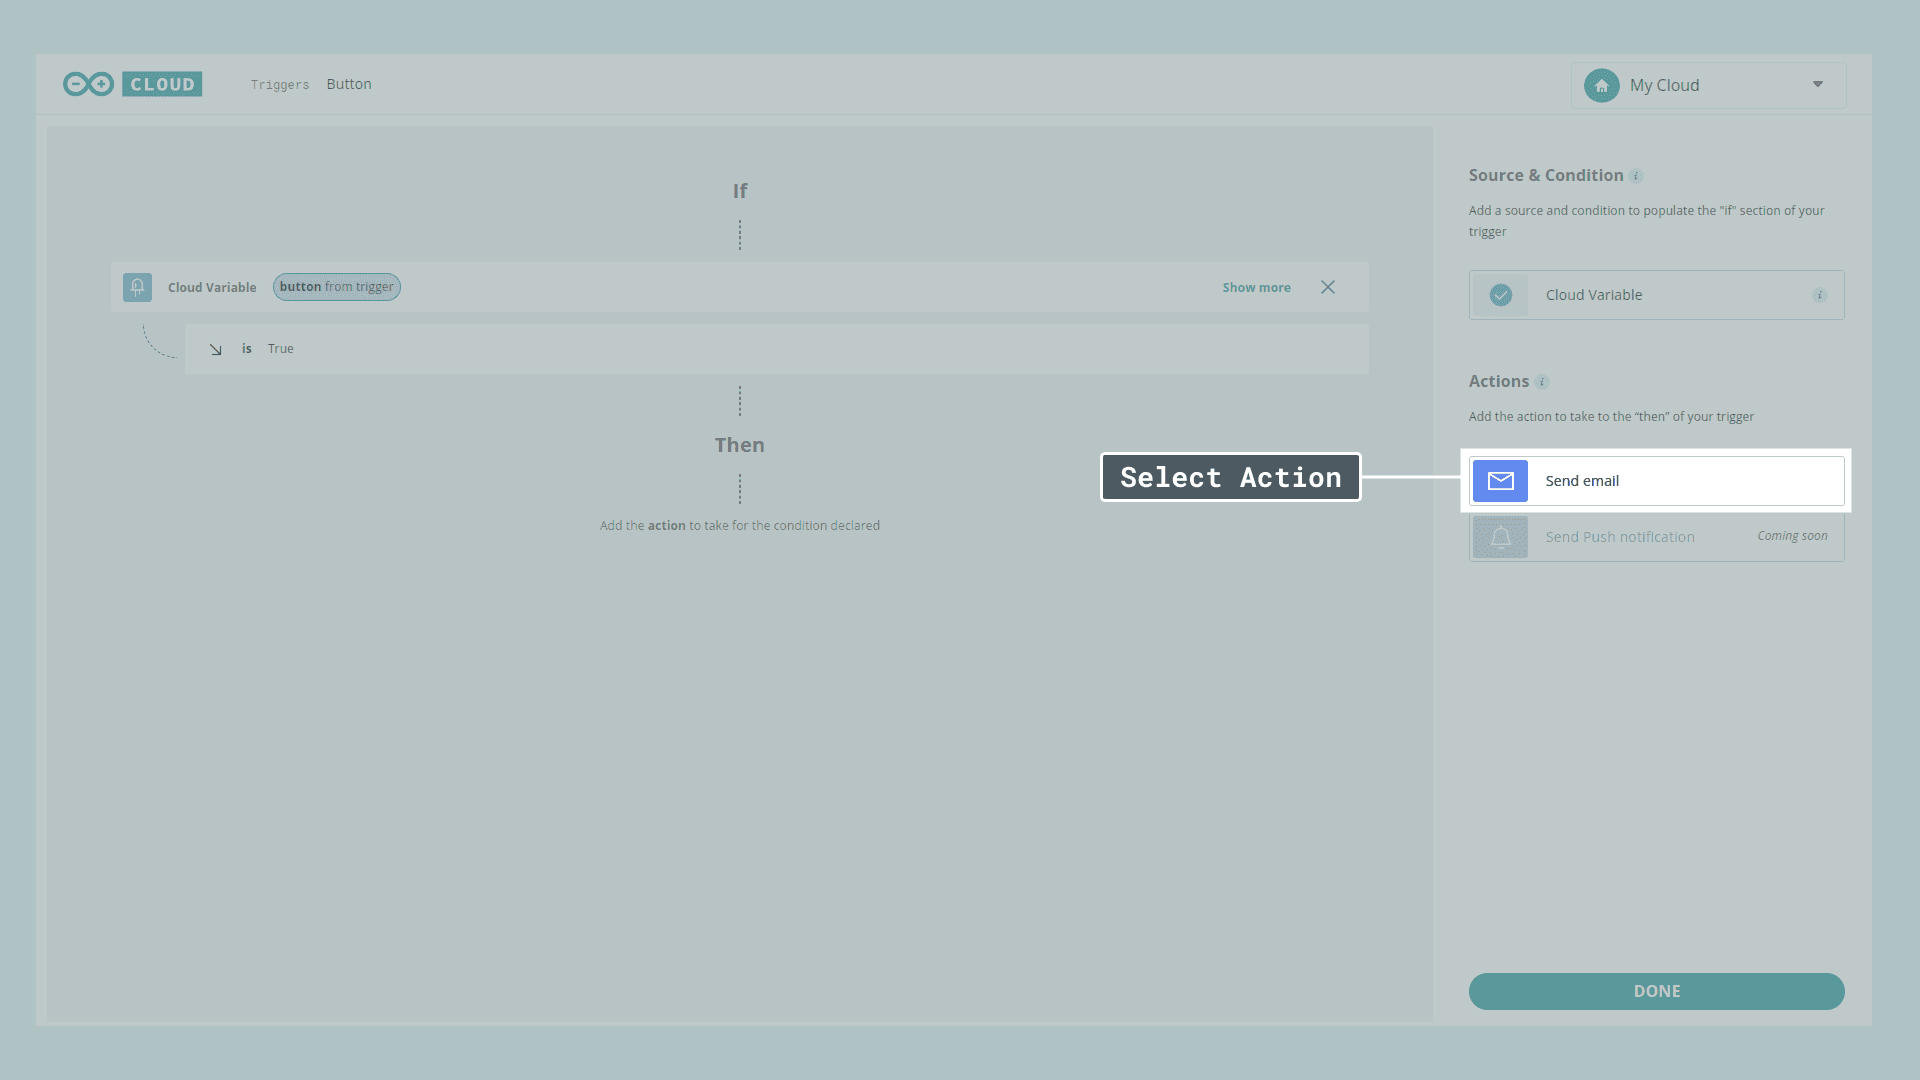Click the Button trigger name in breadcrumb
1920x1080 pixels.
coord(349,84)
